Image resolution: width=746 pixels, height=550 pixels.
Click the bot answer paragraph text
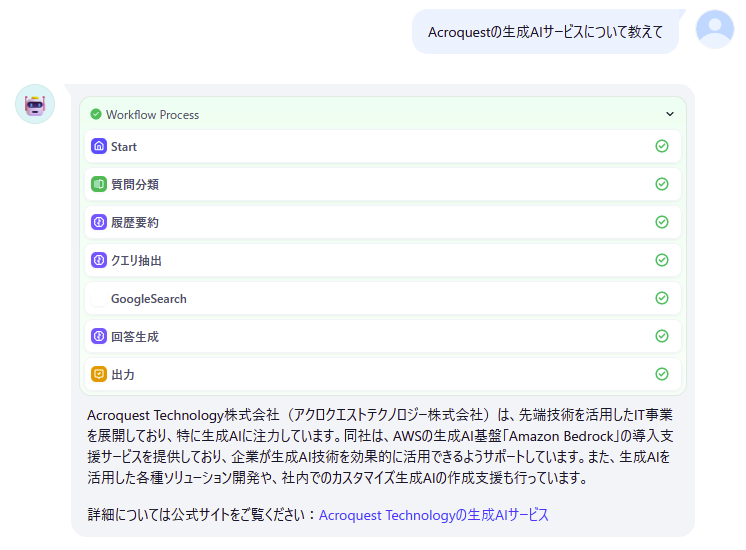[380, 446]
